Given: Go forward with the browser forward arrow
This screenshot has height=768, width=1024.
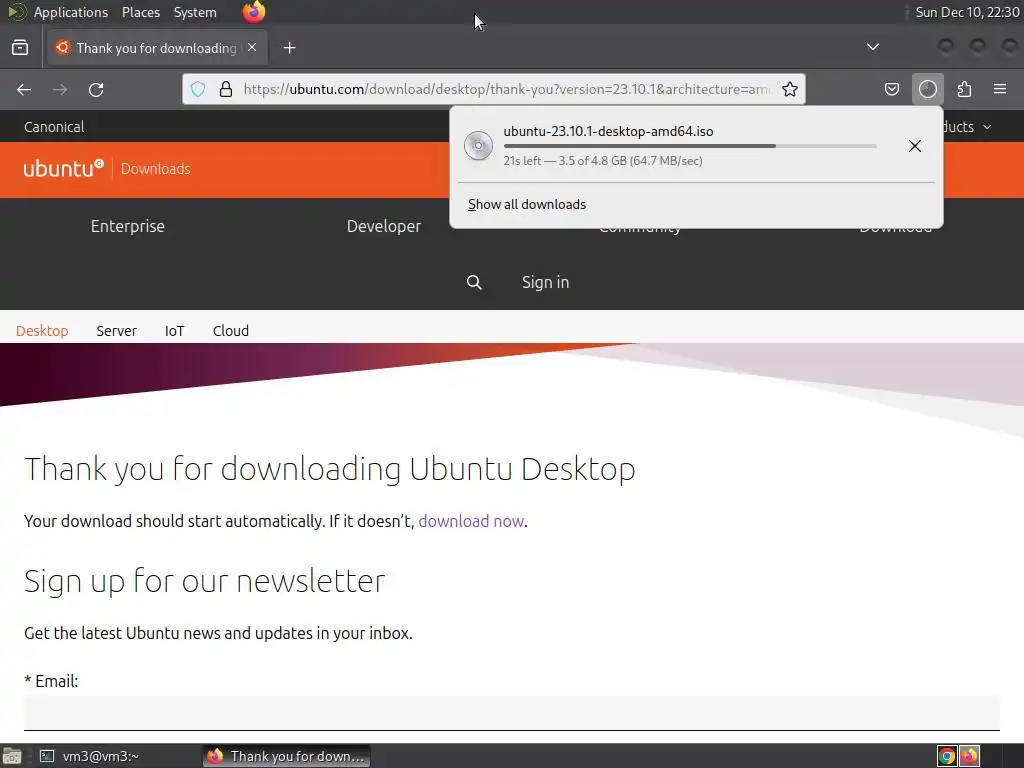Looking at the screenshot, I should [60, 89].
